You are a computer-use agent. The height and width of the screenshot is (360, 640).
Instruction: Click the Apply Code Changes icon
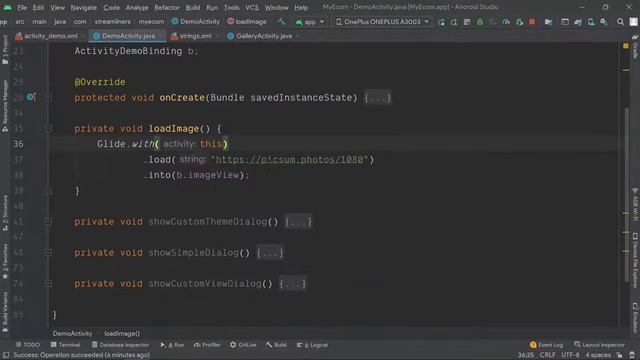point(467,22)
